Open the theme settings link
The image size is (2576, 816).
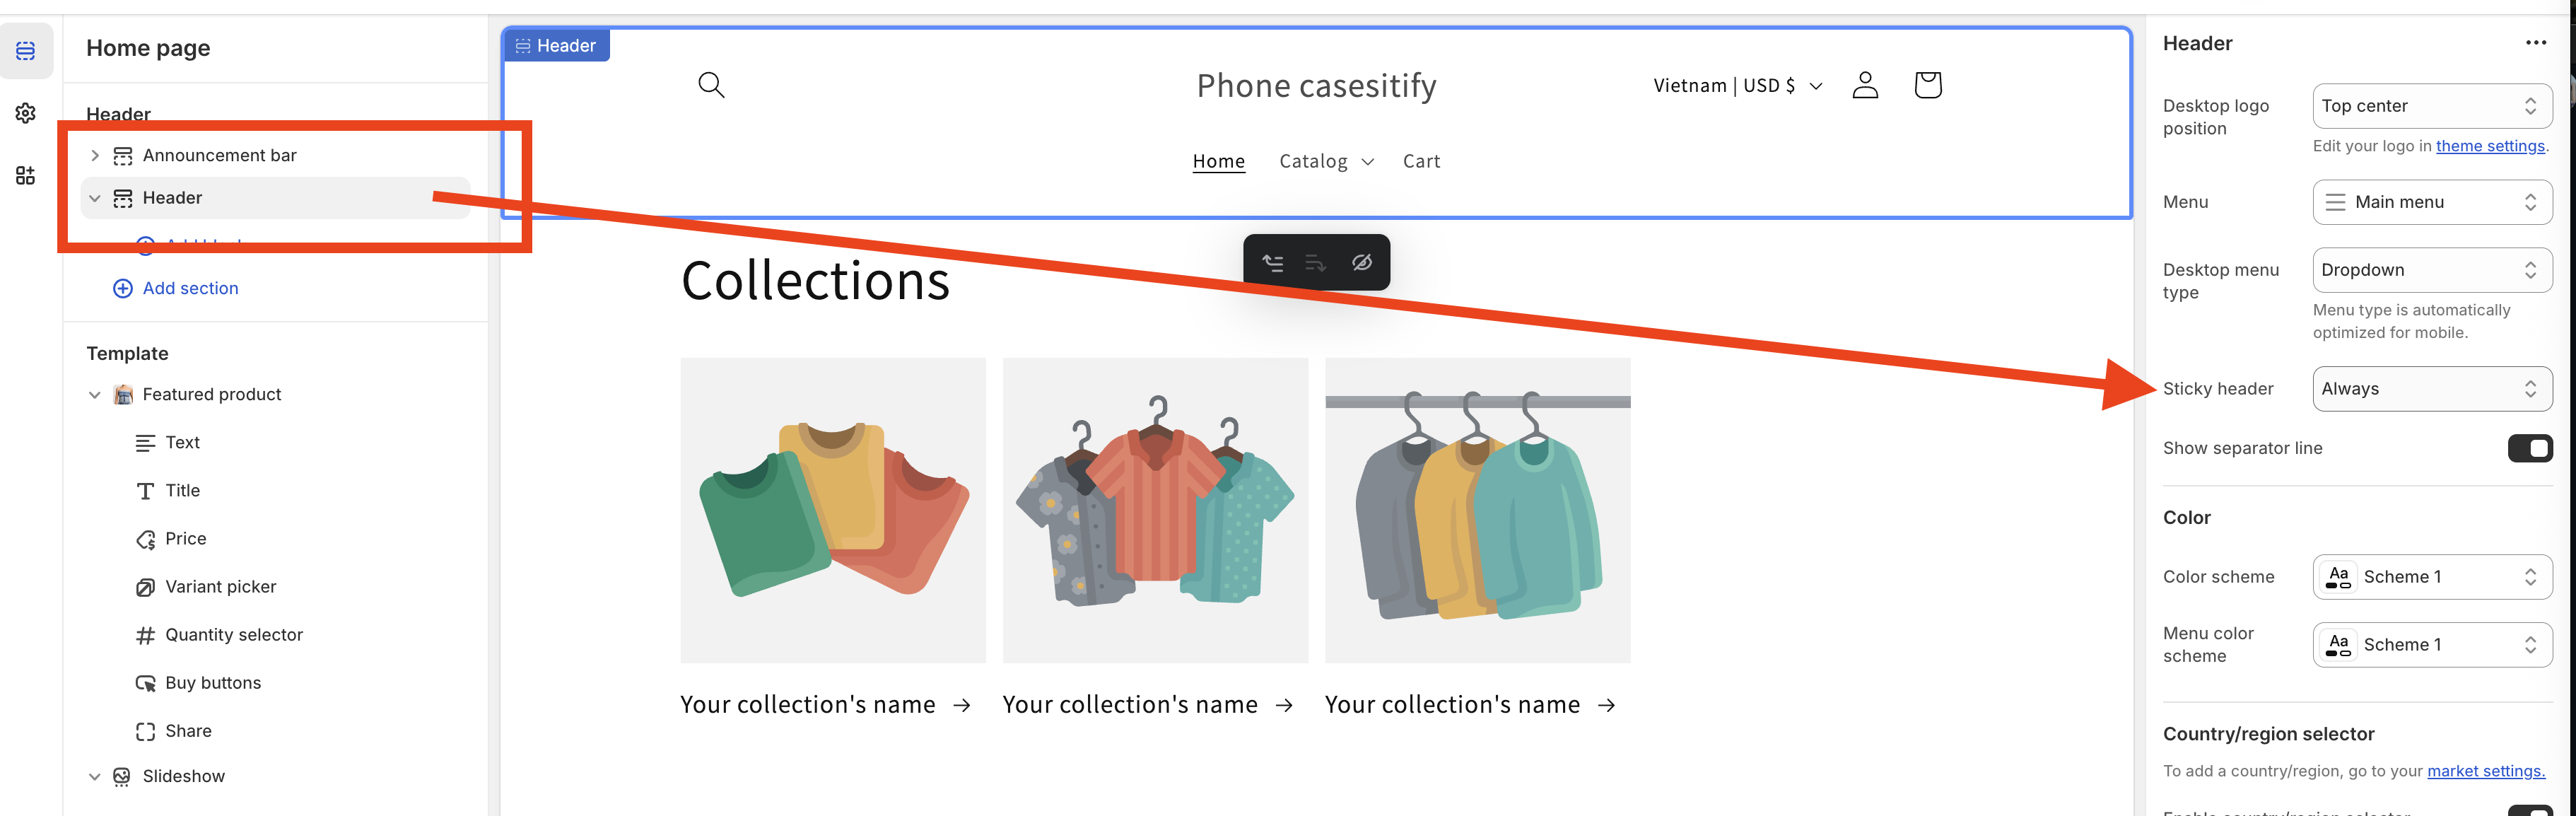(2490, 146)
